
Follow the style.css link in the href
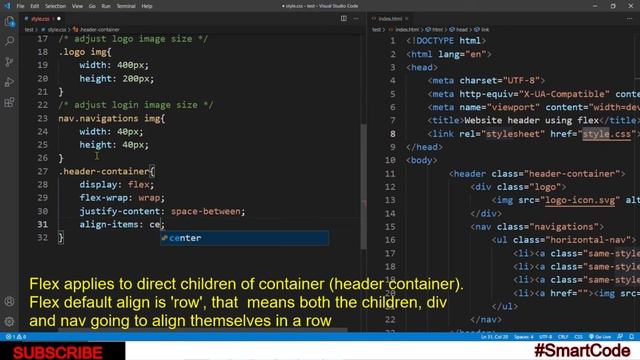coord(606,134)
